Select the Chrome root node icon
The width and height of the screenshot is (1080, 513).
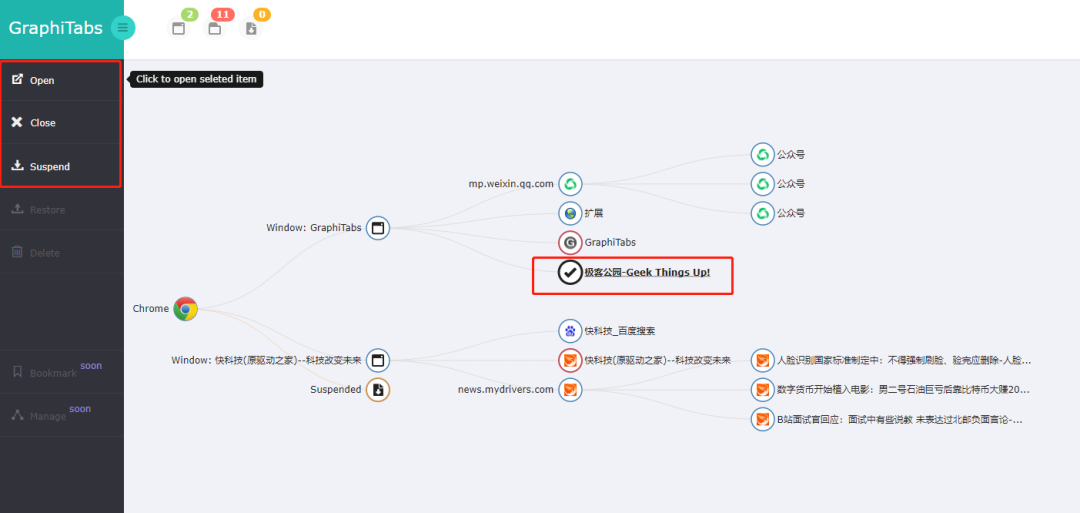(x=185, y=309)
